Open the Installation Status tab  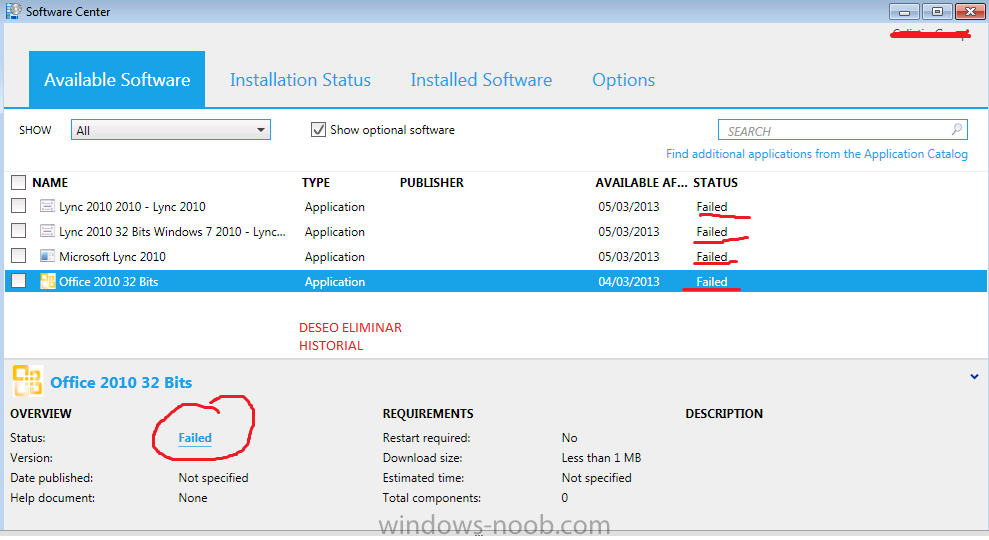pyautogui.click(x=300, y=80)
